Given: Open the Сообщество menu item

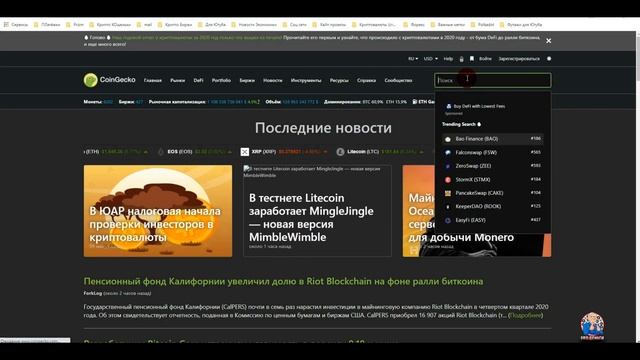Looking at the screenshot, I should pos(398,80).
